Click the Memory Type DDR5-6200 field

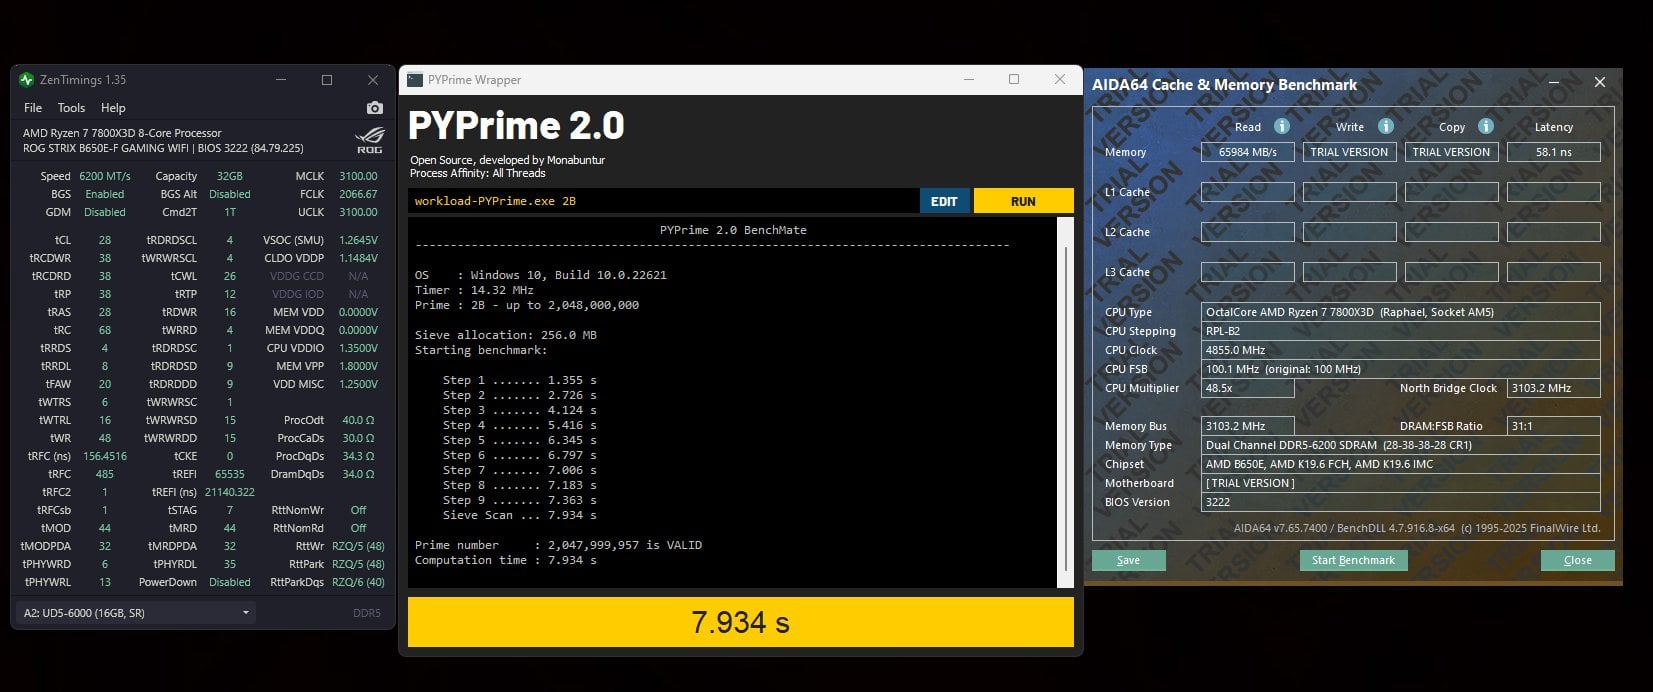coord(1400,445)
